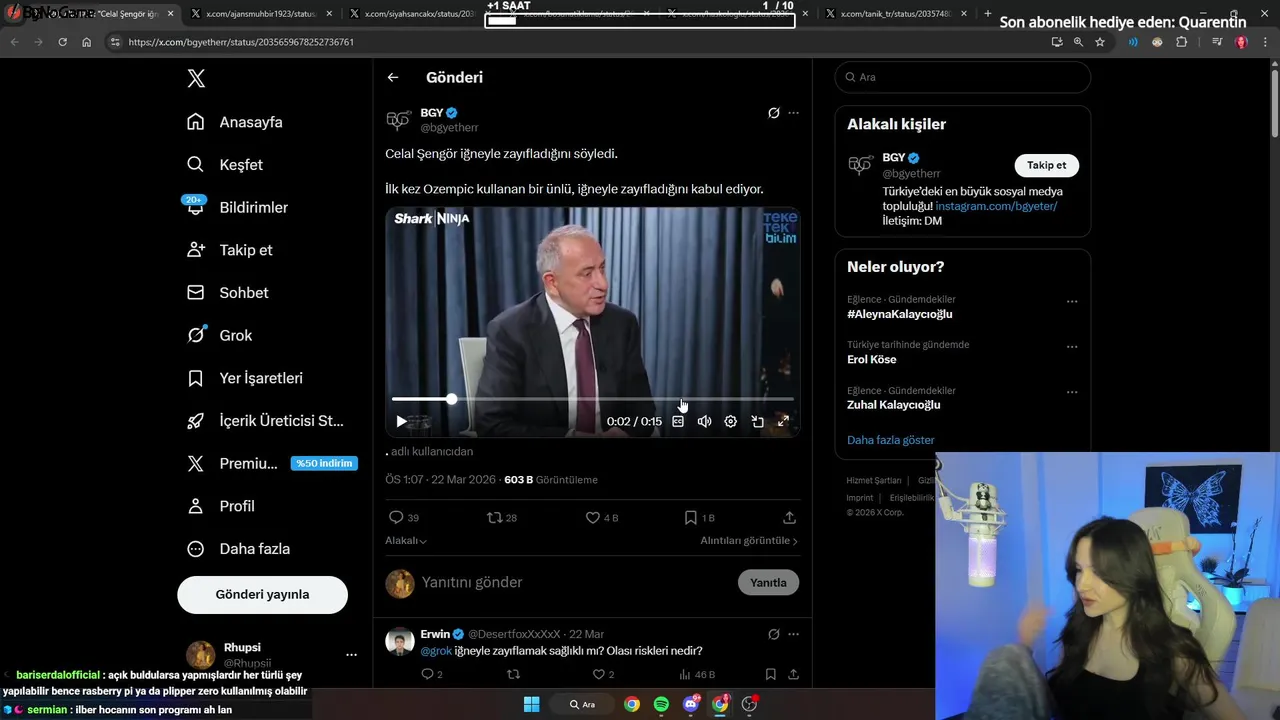
Task: Open the @grok mention in Erwin's reply
Action: click(436, 651)
